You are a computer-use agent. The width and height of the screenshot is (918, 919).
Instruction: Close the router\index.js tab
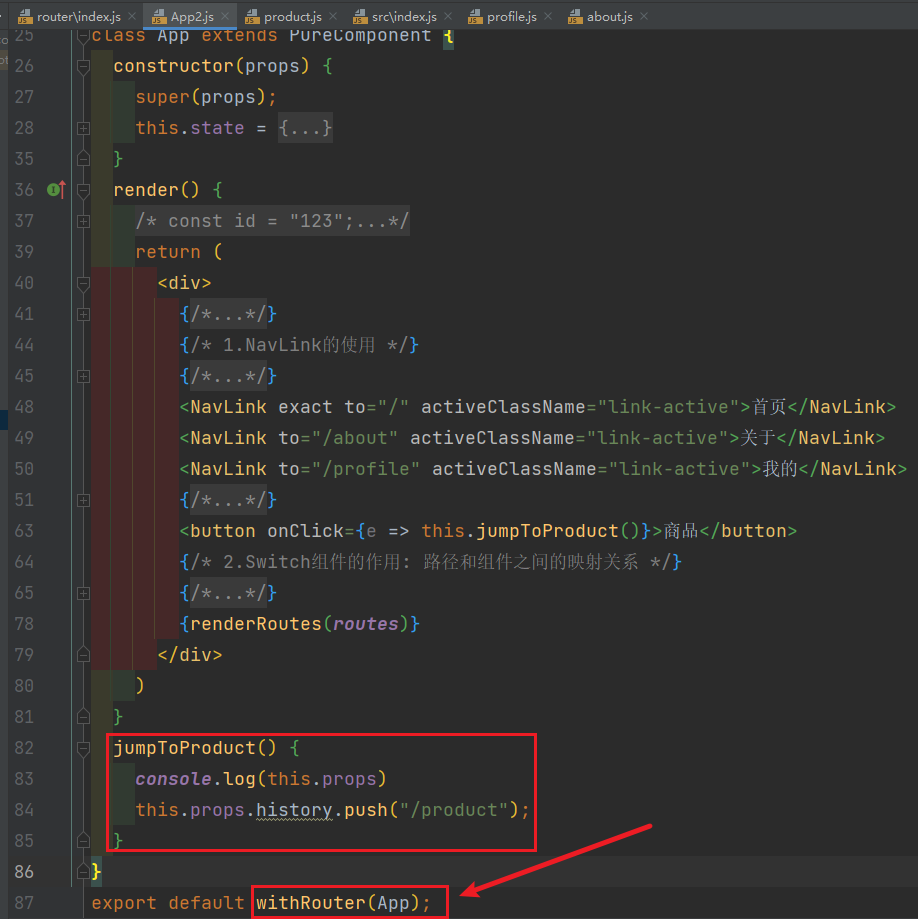coord(132,16)
